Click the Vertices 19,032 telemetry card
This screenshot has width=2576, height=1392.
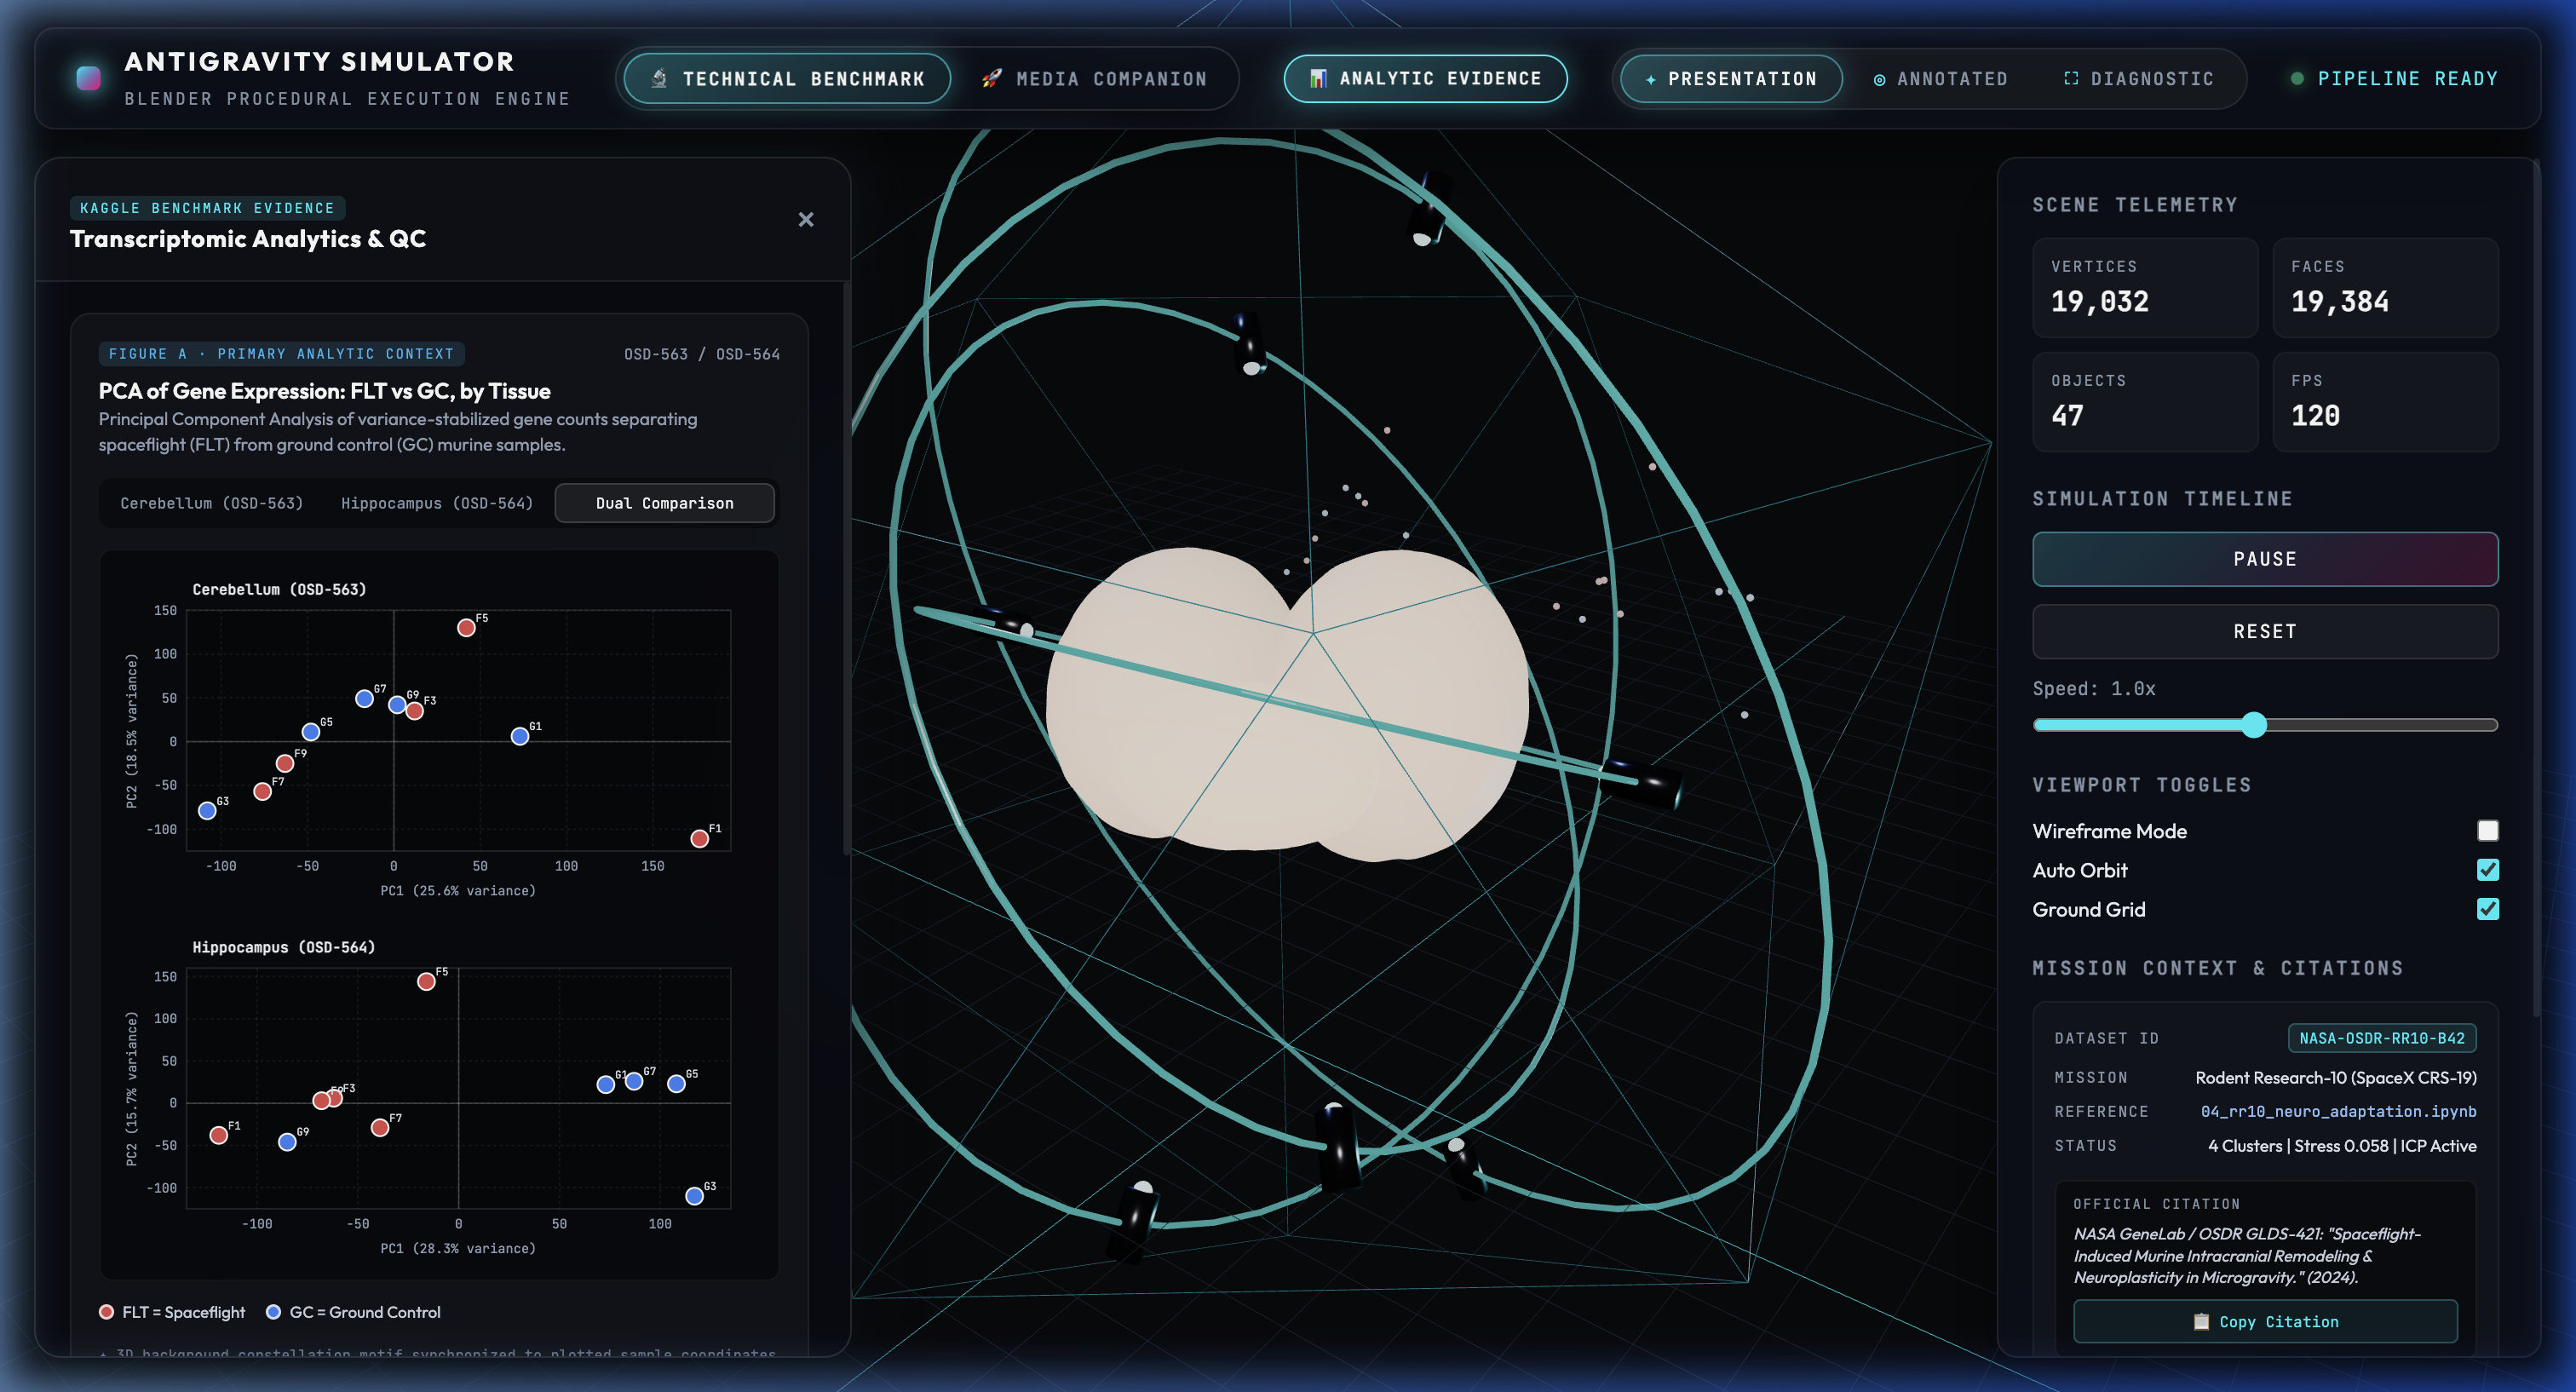pos(2145,287)
